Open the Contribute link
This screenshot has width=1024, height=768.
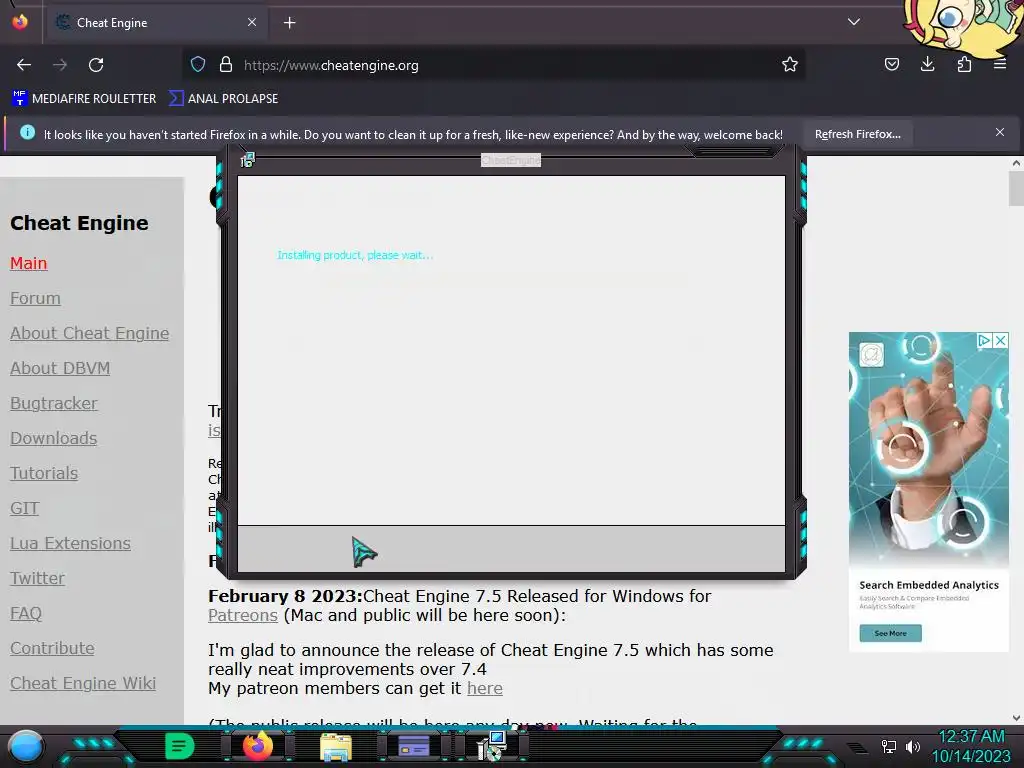point(52,648)
